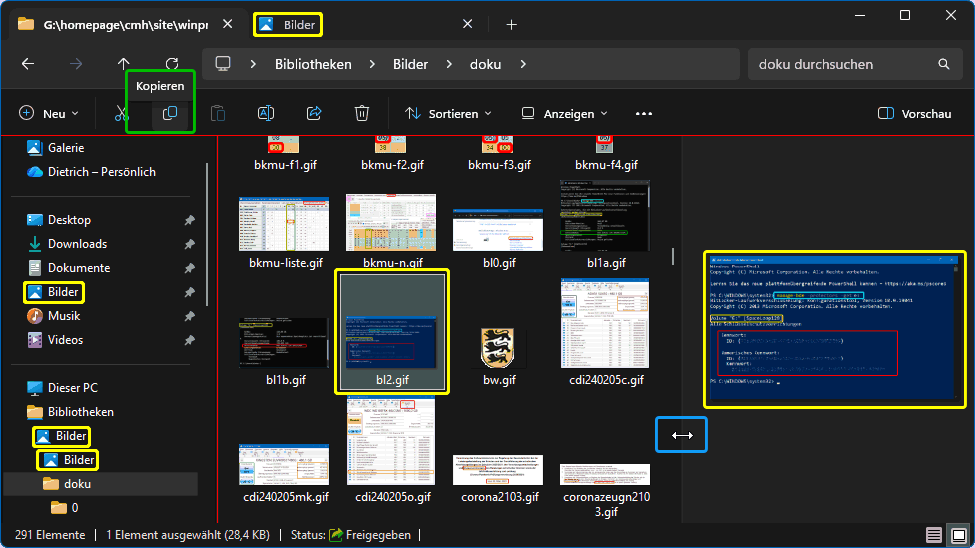Screen dimensions: 975x548
Task: Click the Share icon in toolbar
Action: (314, 114)
